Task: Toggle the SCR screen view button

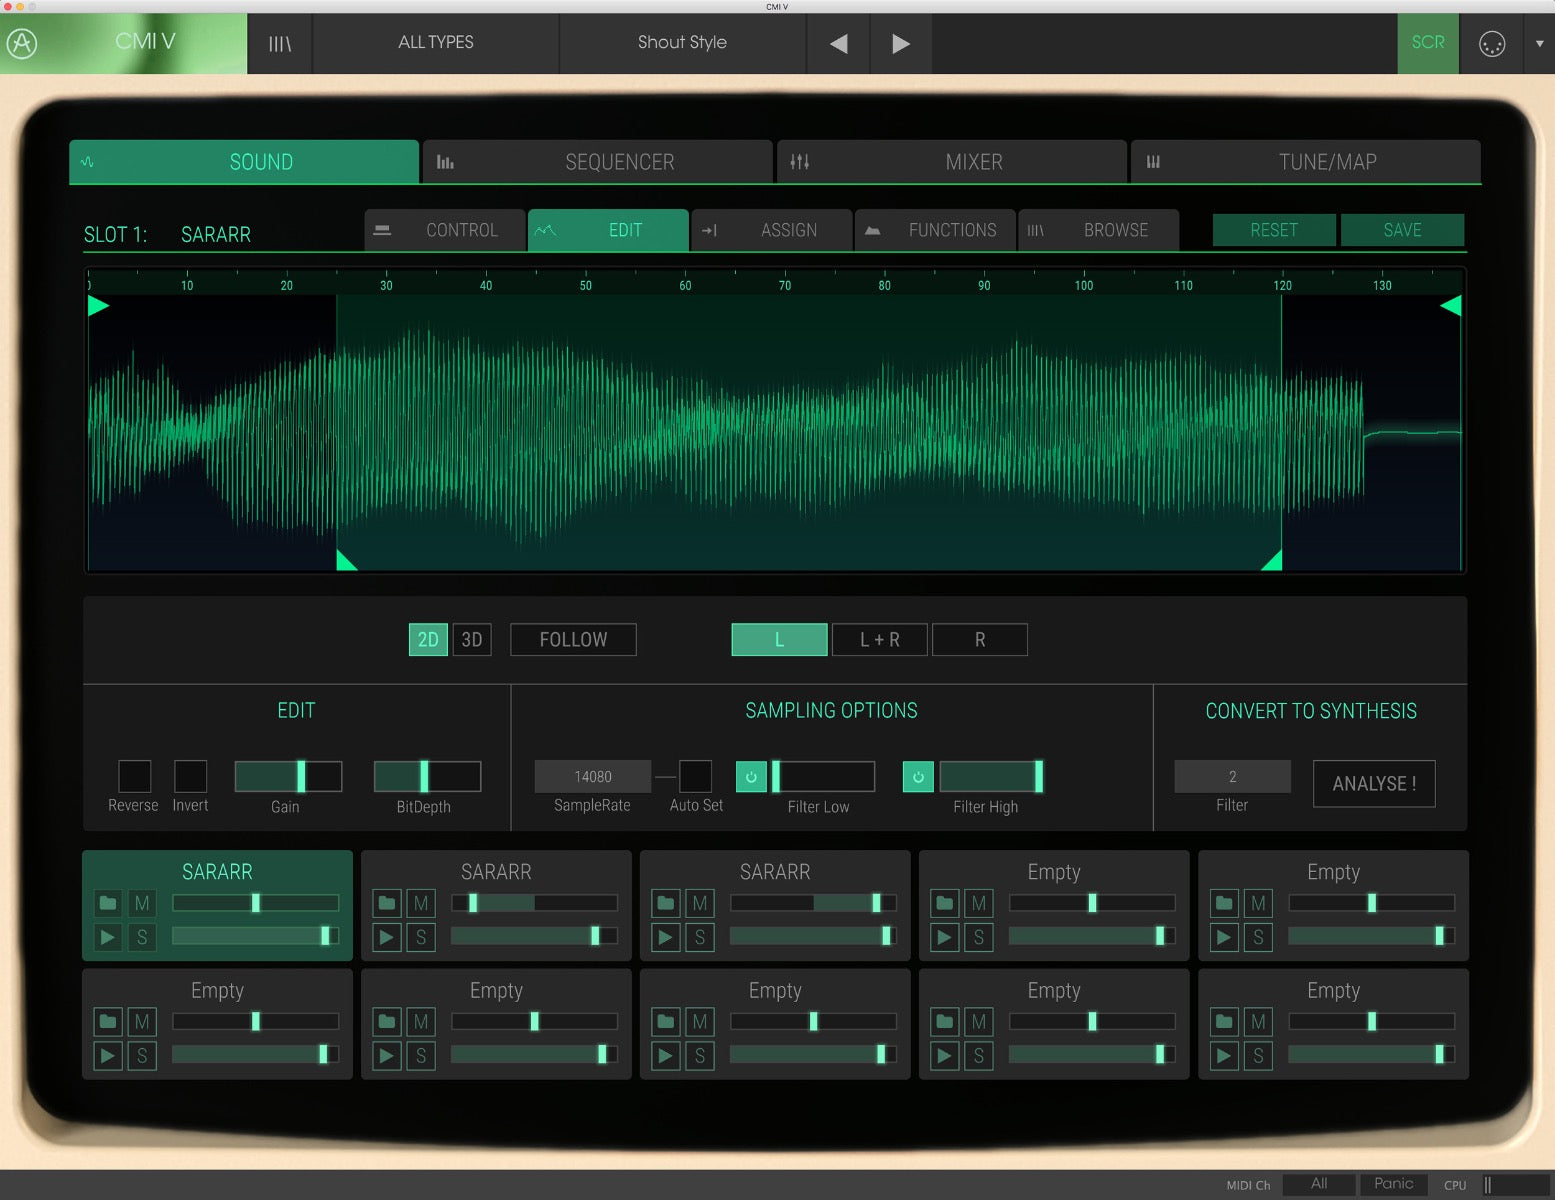Action: coord(1428,43)
